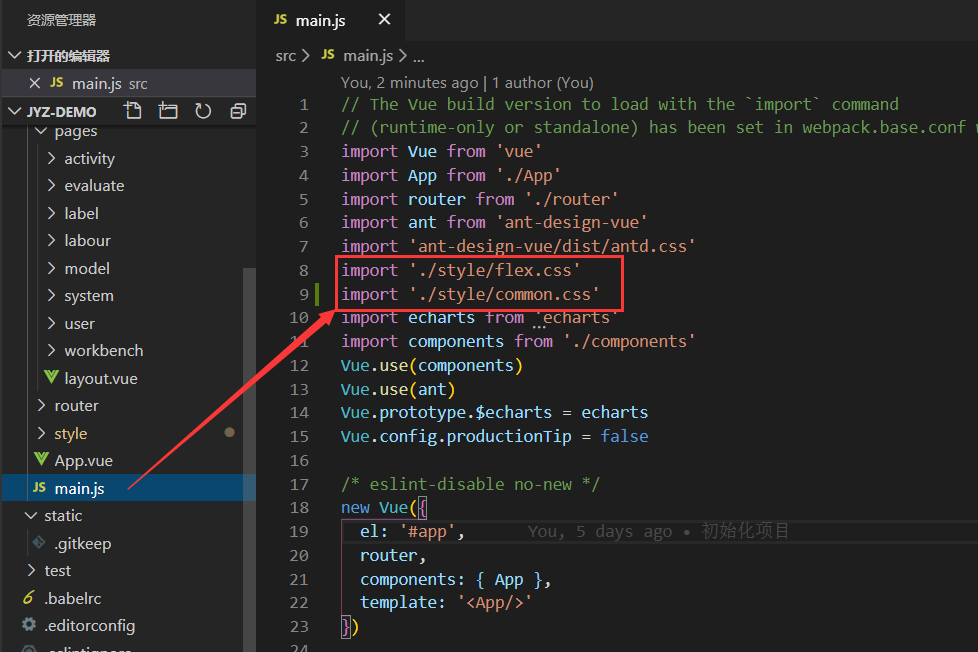Click the 资源管理器 explorer title
The width and height of the screenshot is (978, 652).
coord(61,20)
